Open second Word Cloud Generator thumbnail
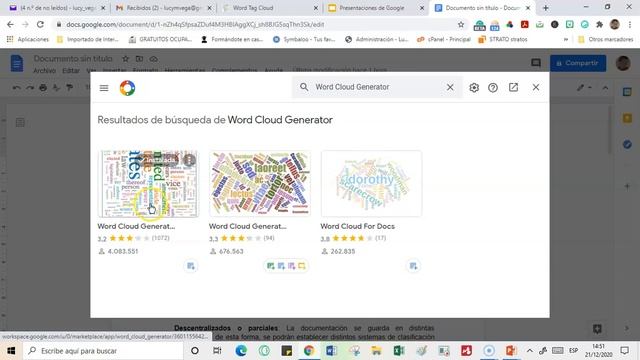Viewport: 640px width, 360px height. click(x=260, y=184)
